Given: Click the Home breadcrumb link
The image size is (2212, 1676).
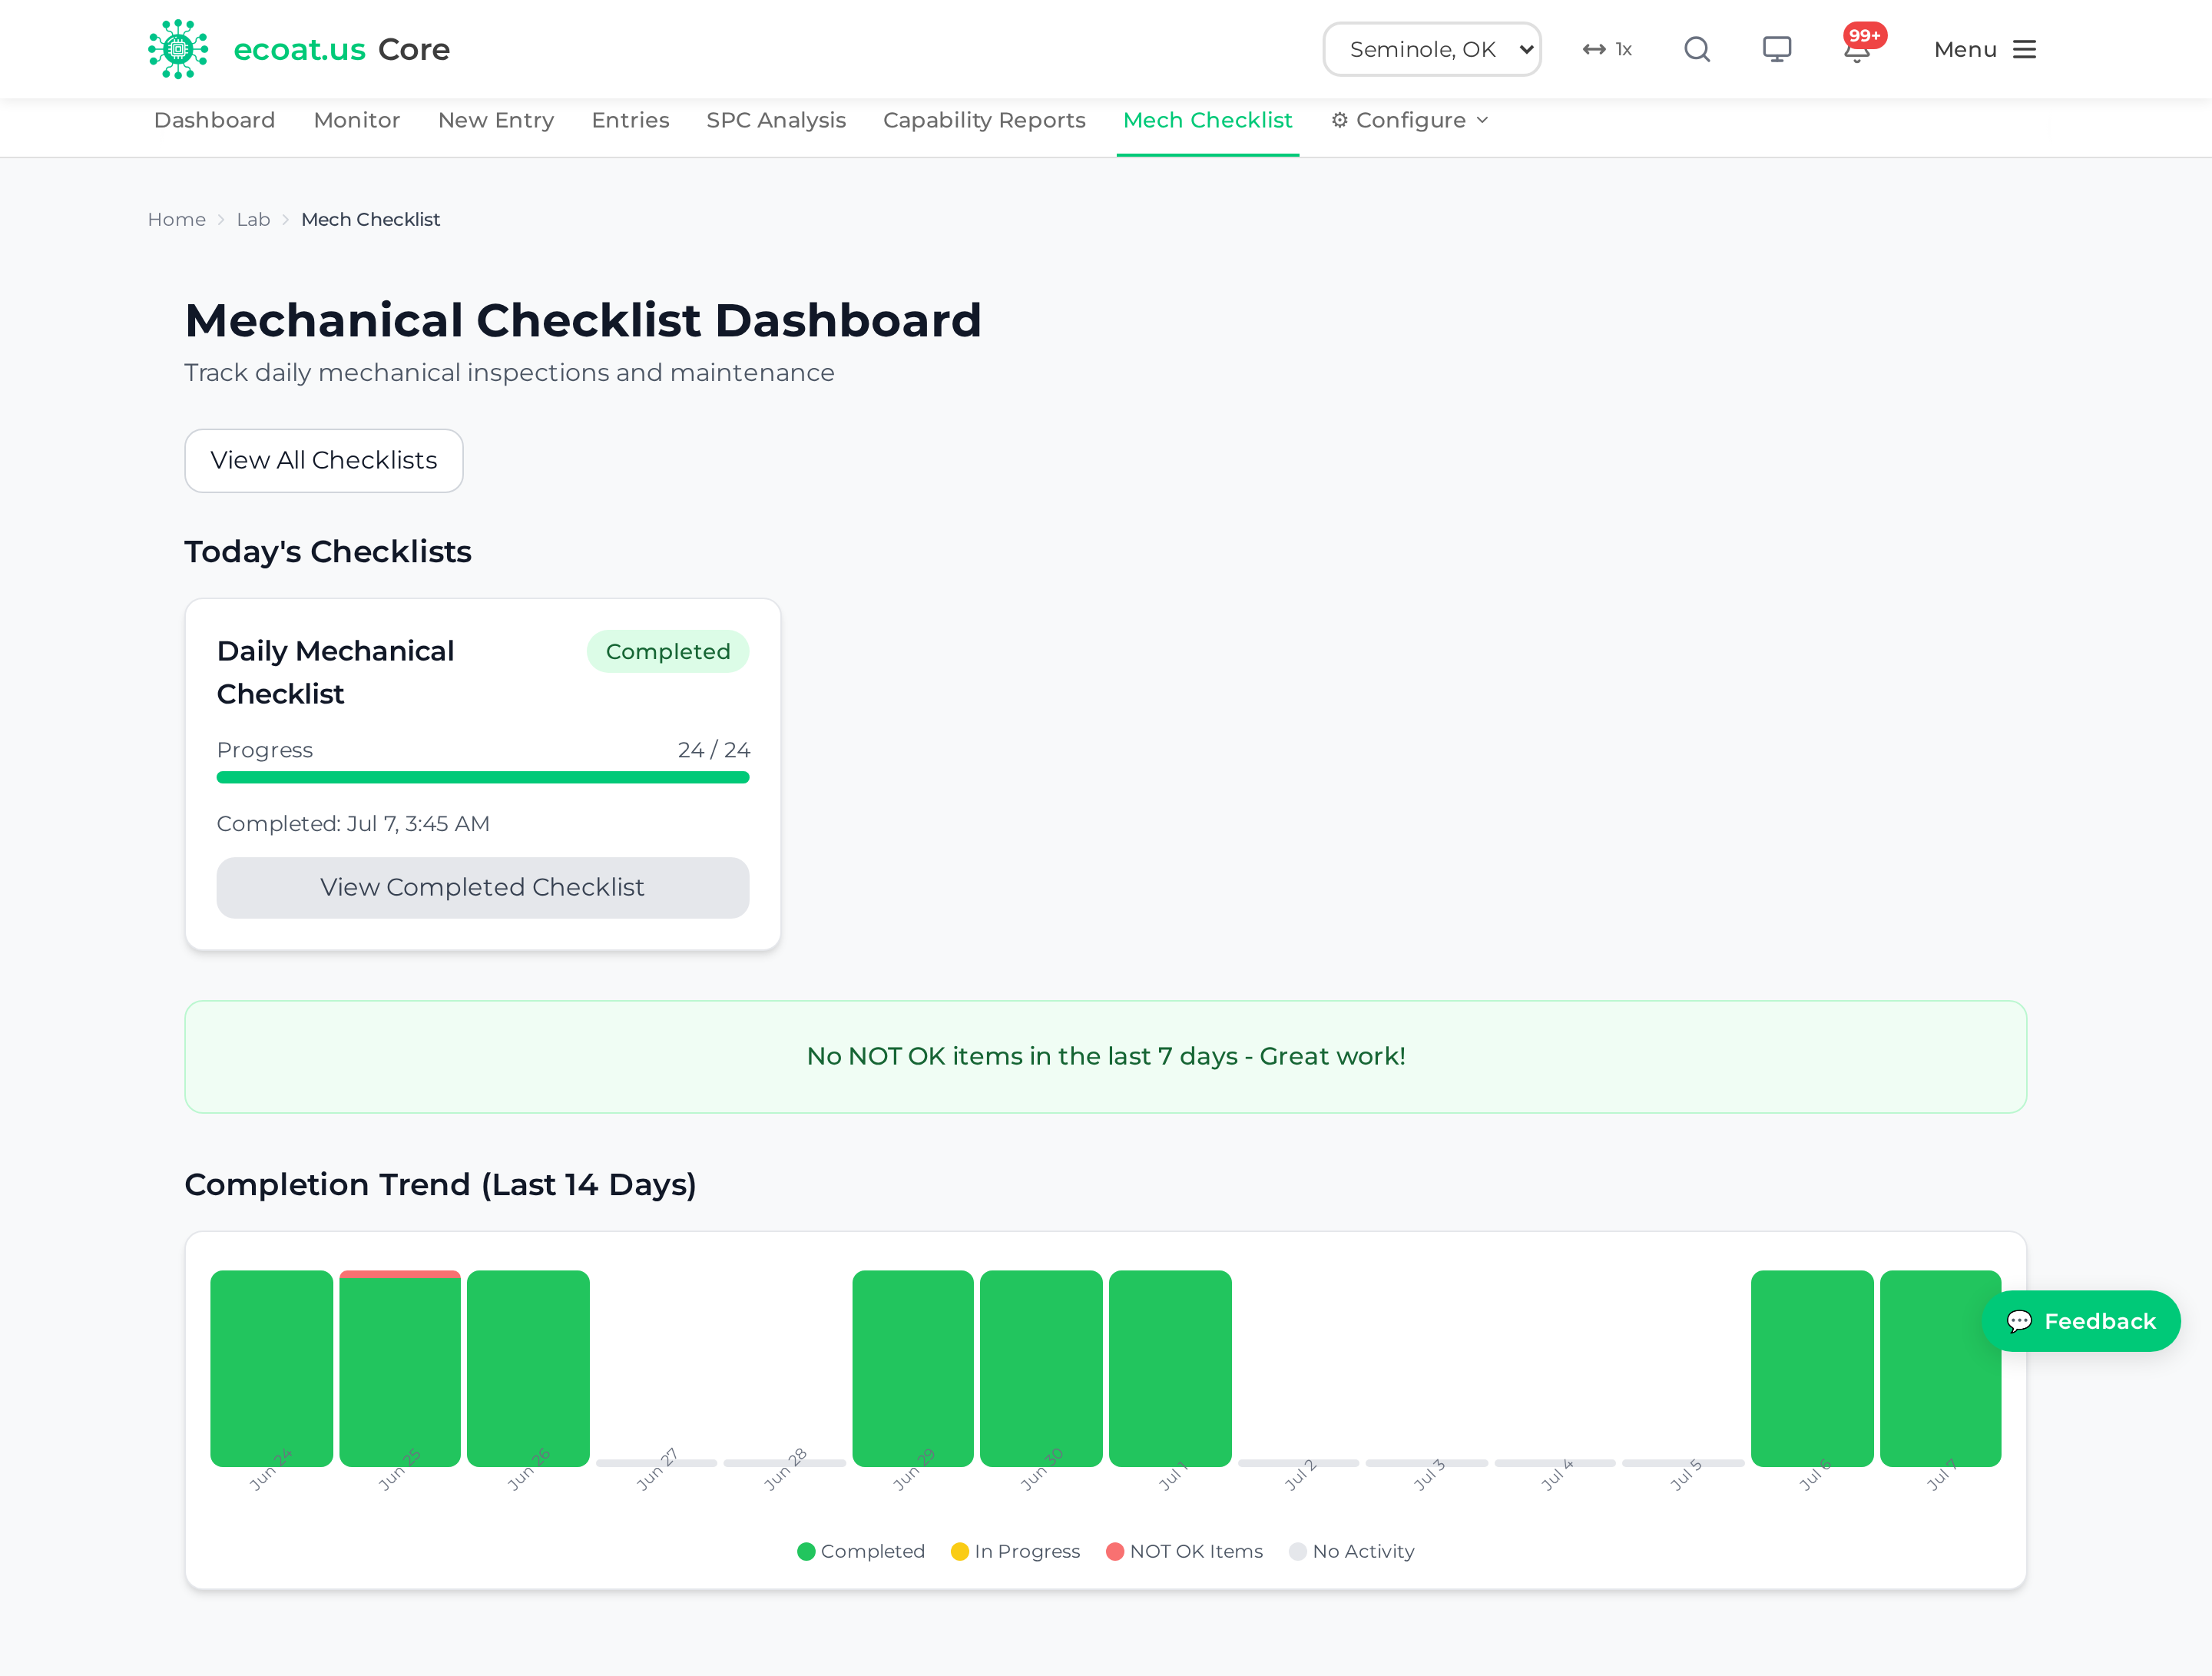Looking at the screenshot, I should 177,219.
